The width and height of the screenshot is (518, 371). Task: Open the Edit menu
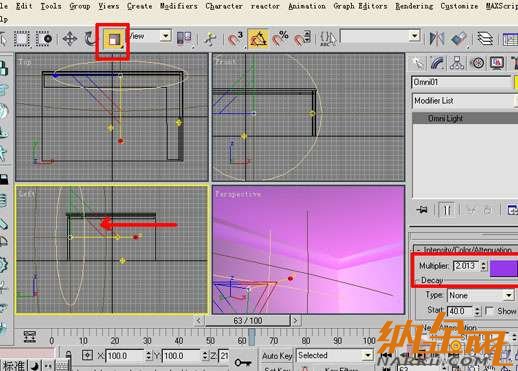click(x=24, y=6)
